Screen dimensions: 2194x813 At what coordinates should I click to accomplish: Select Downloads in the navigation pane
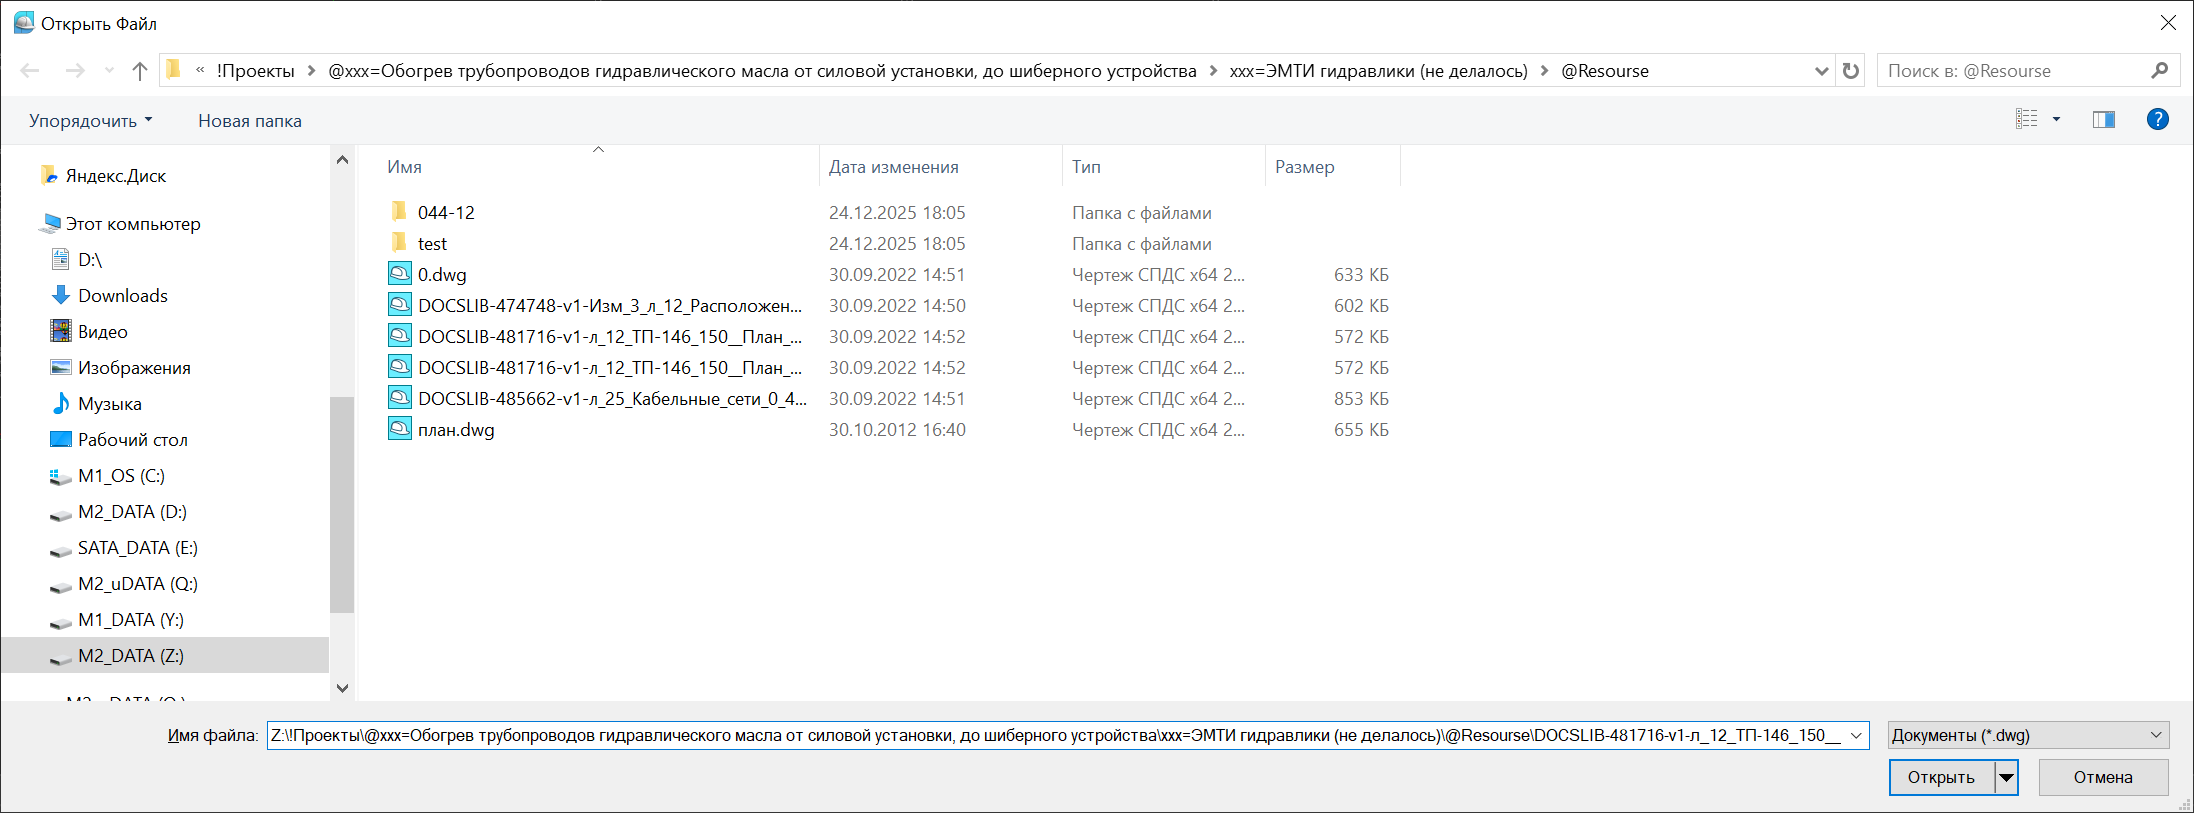[122, 296]
